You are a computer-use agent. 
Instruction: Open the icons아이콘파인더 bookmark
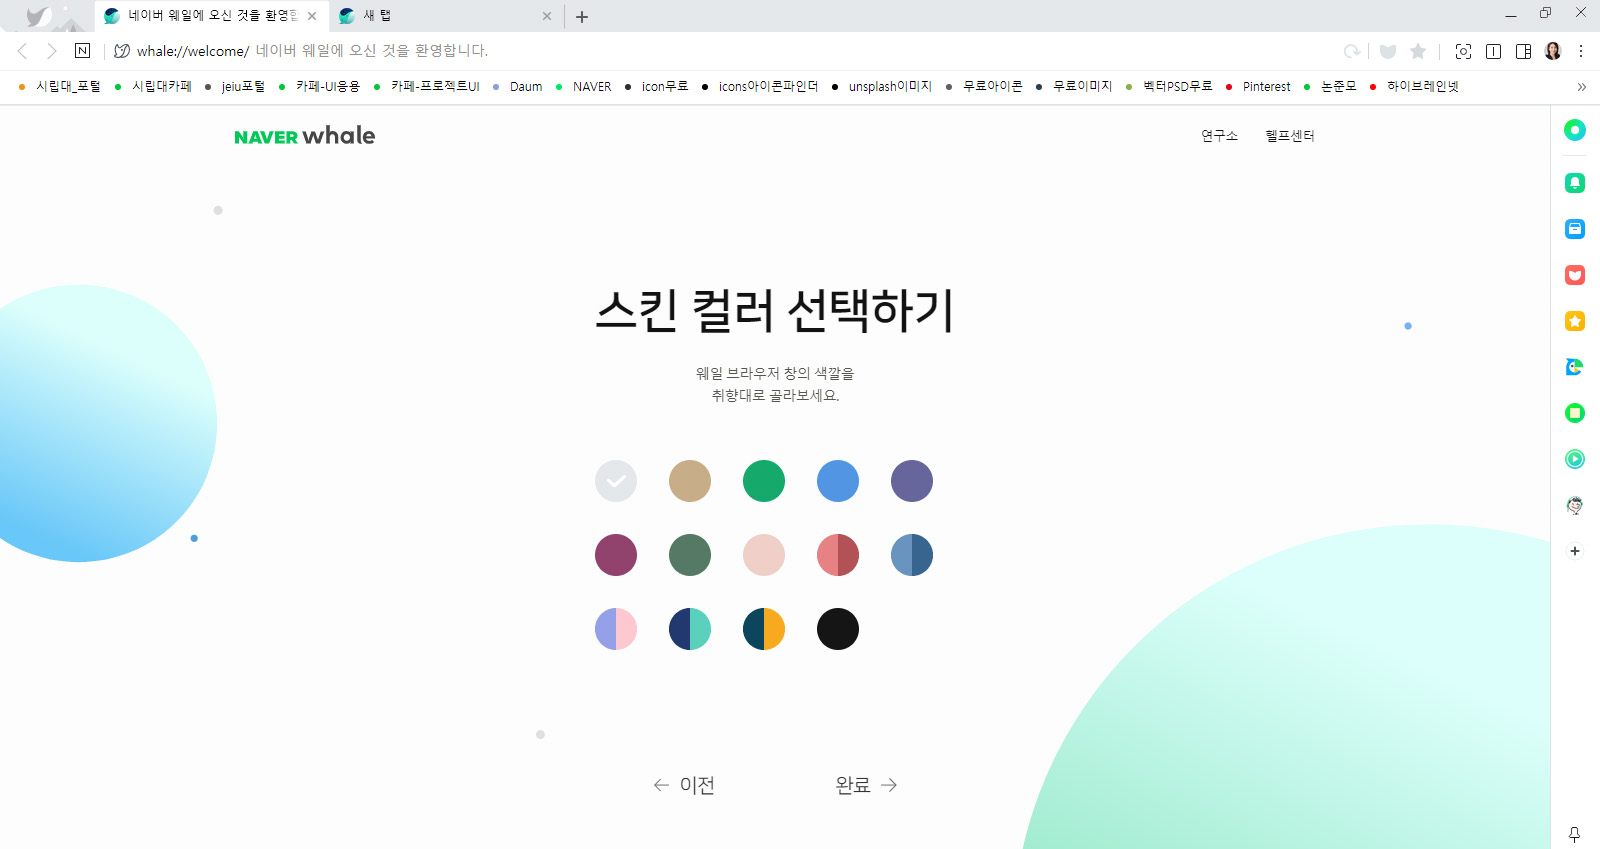click(760, 87)
